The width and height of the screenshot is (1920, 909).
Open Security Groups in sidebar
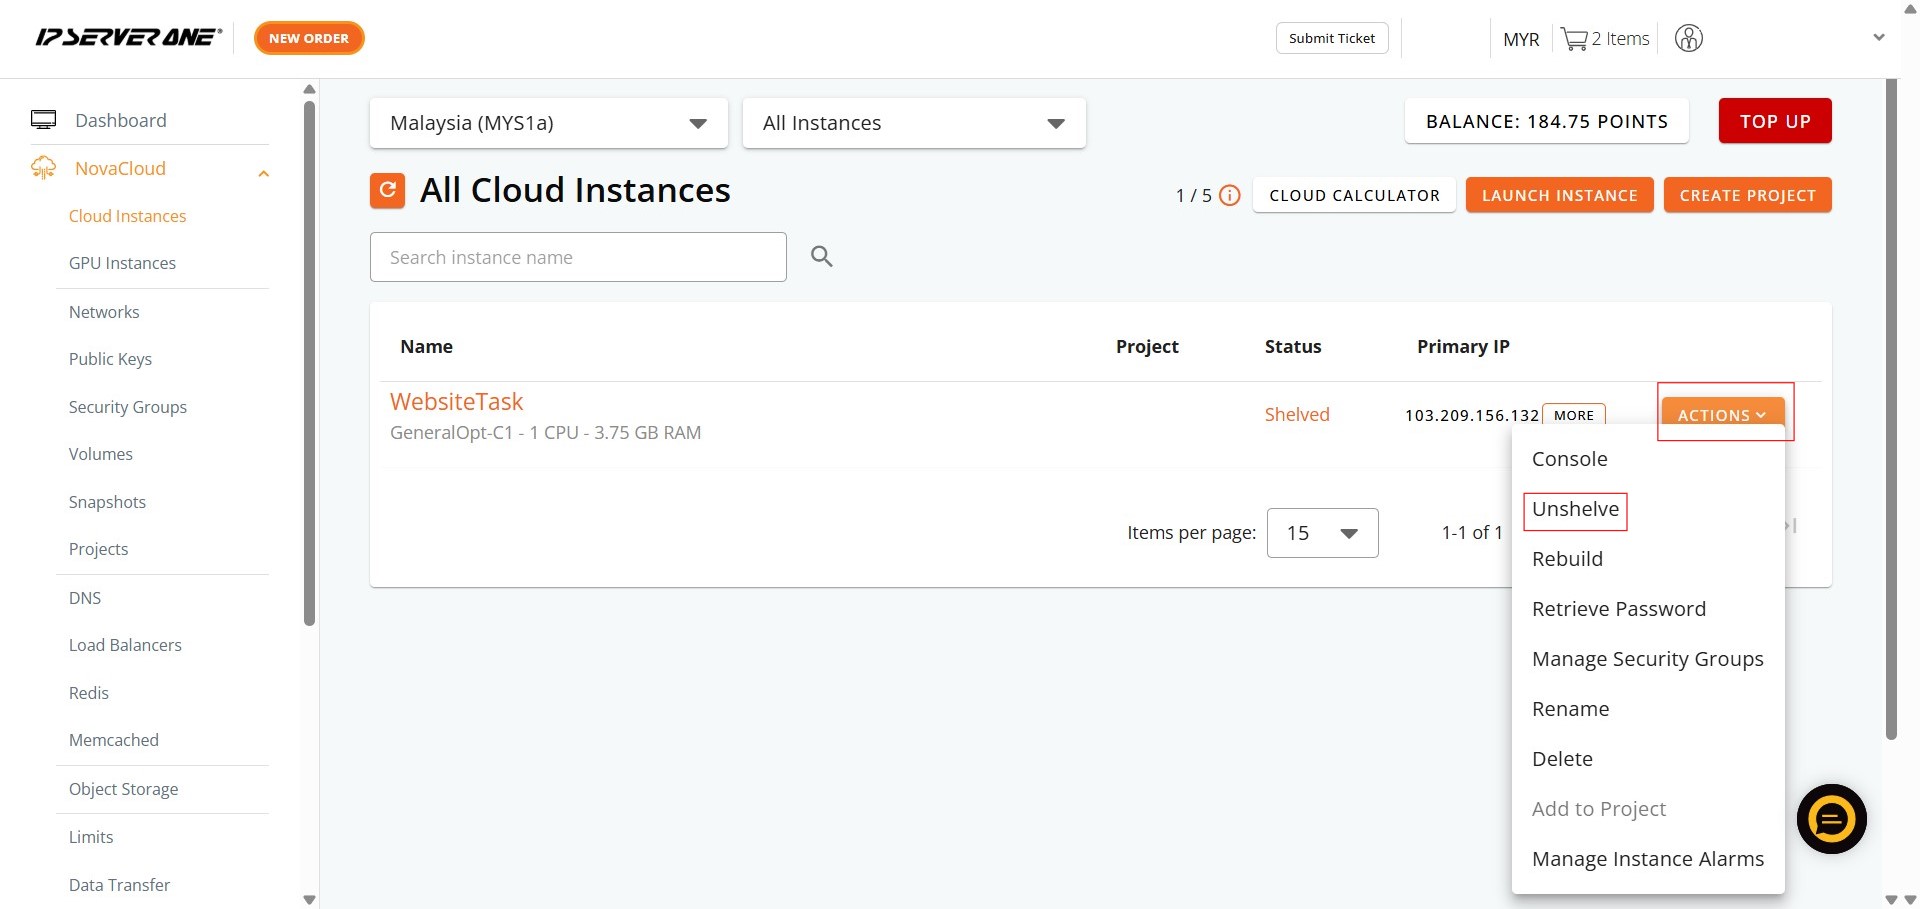click(127, 407)
